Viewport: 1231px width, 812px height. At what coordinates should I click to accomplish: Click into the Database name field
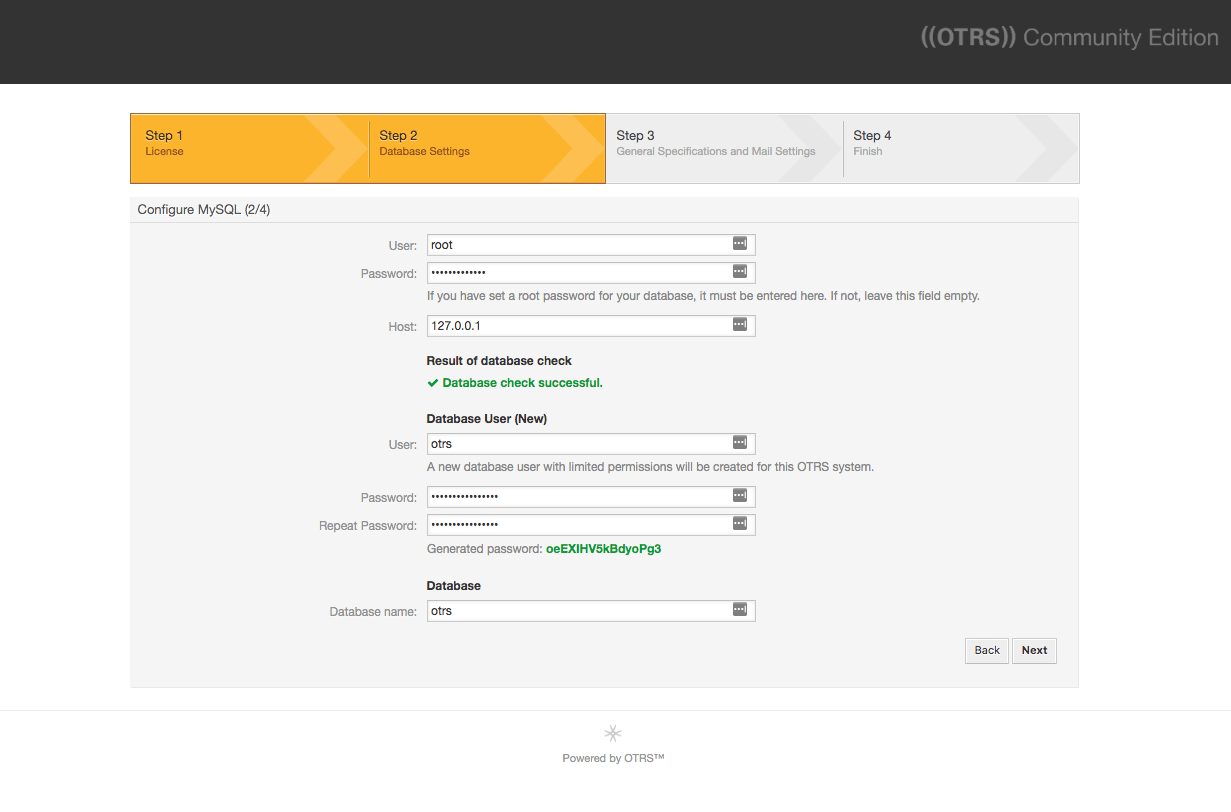point(591,610)
